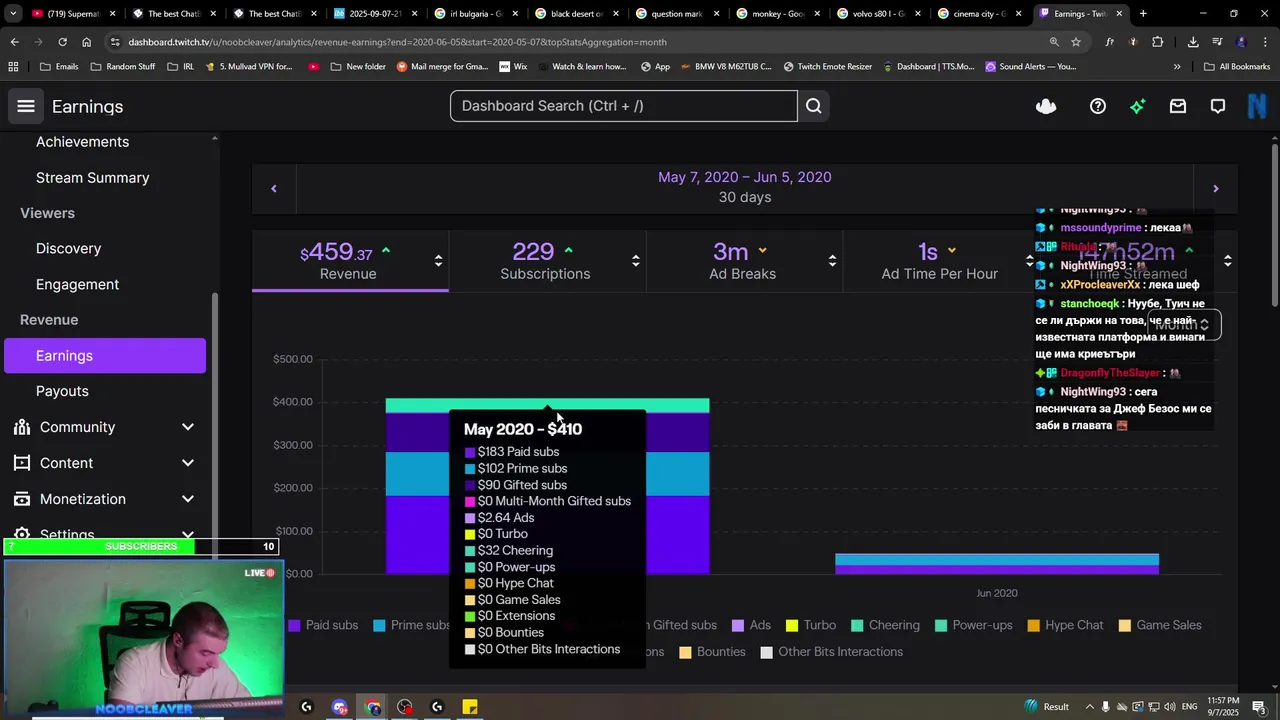
Task: Open the account avatar menu
Action: pyautogui.click(x=1258, y=106)
